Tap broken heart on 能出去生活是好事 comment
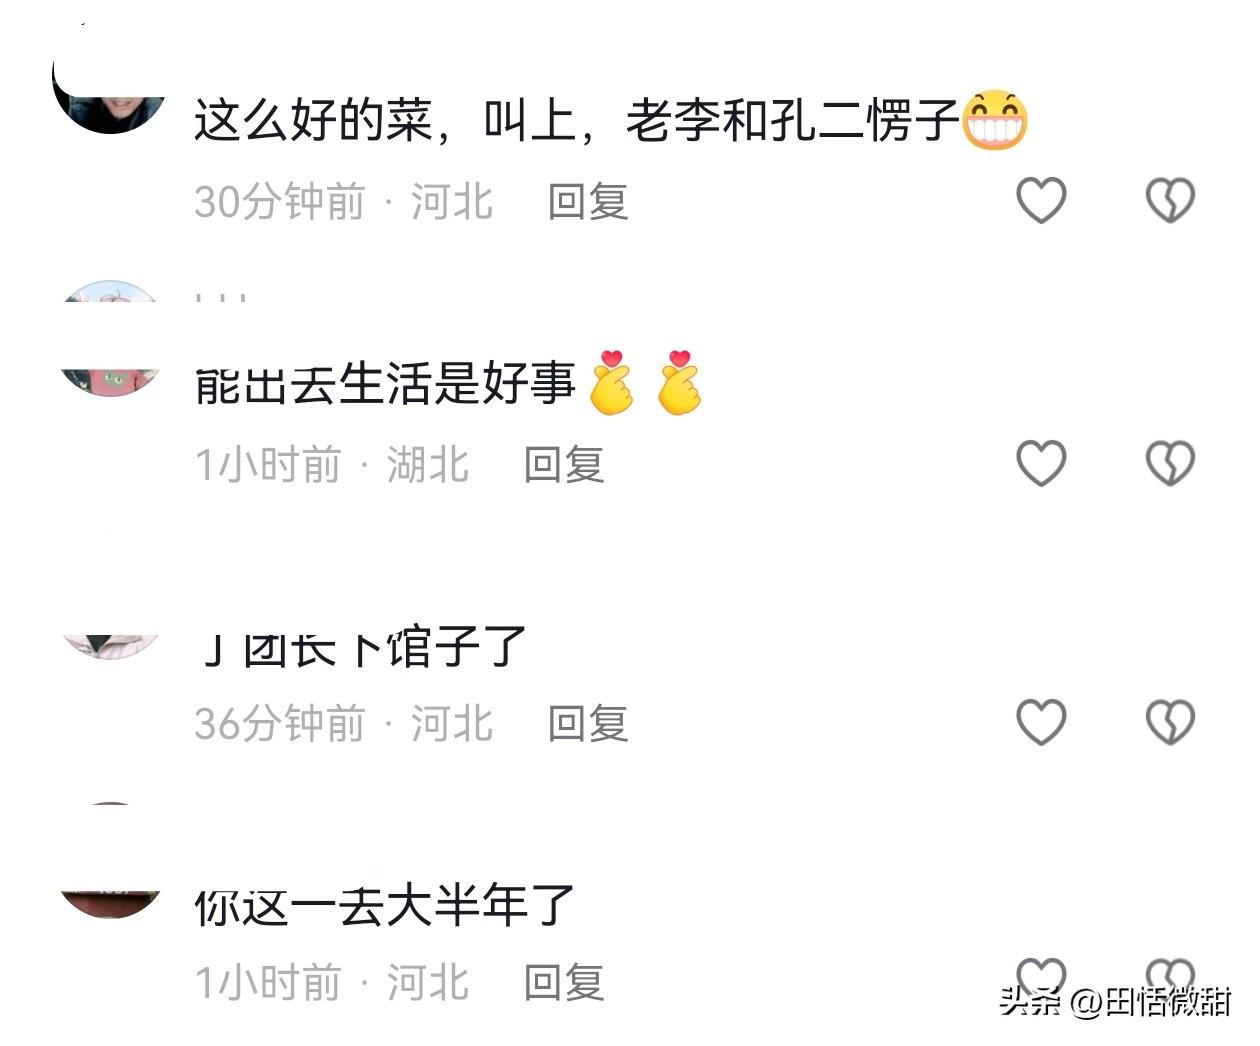The height and width of the screenshot is (1046, 1260). (1170, 463)
